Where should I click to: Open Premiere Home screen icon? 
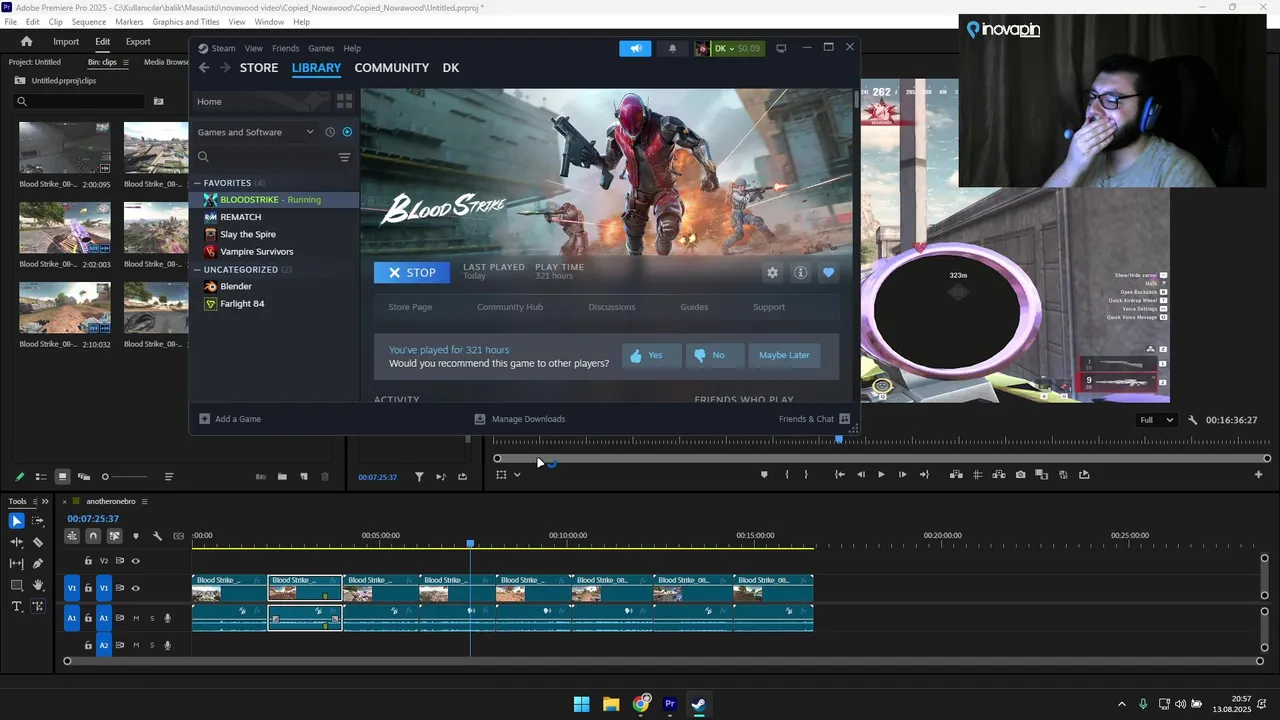coord(27,42)
